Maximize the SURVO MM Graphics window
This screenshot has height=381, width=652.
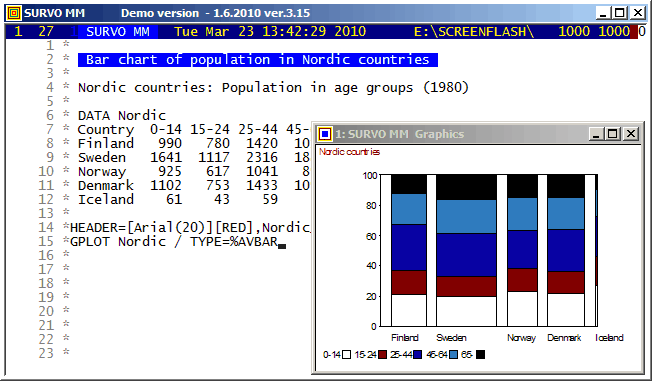[x=613, y=134]
